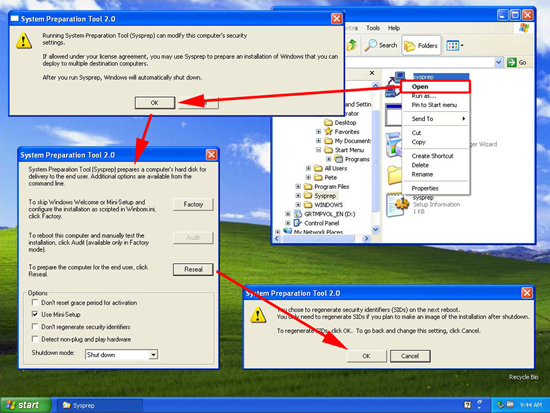Expand the Program Files tree node

click(298, 186)
